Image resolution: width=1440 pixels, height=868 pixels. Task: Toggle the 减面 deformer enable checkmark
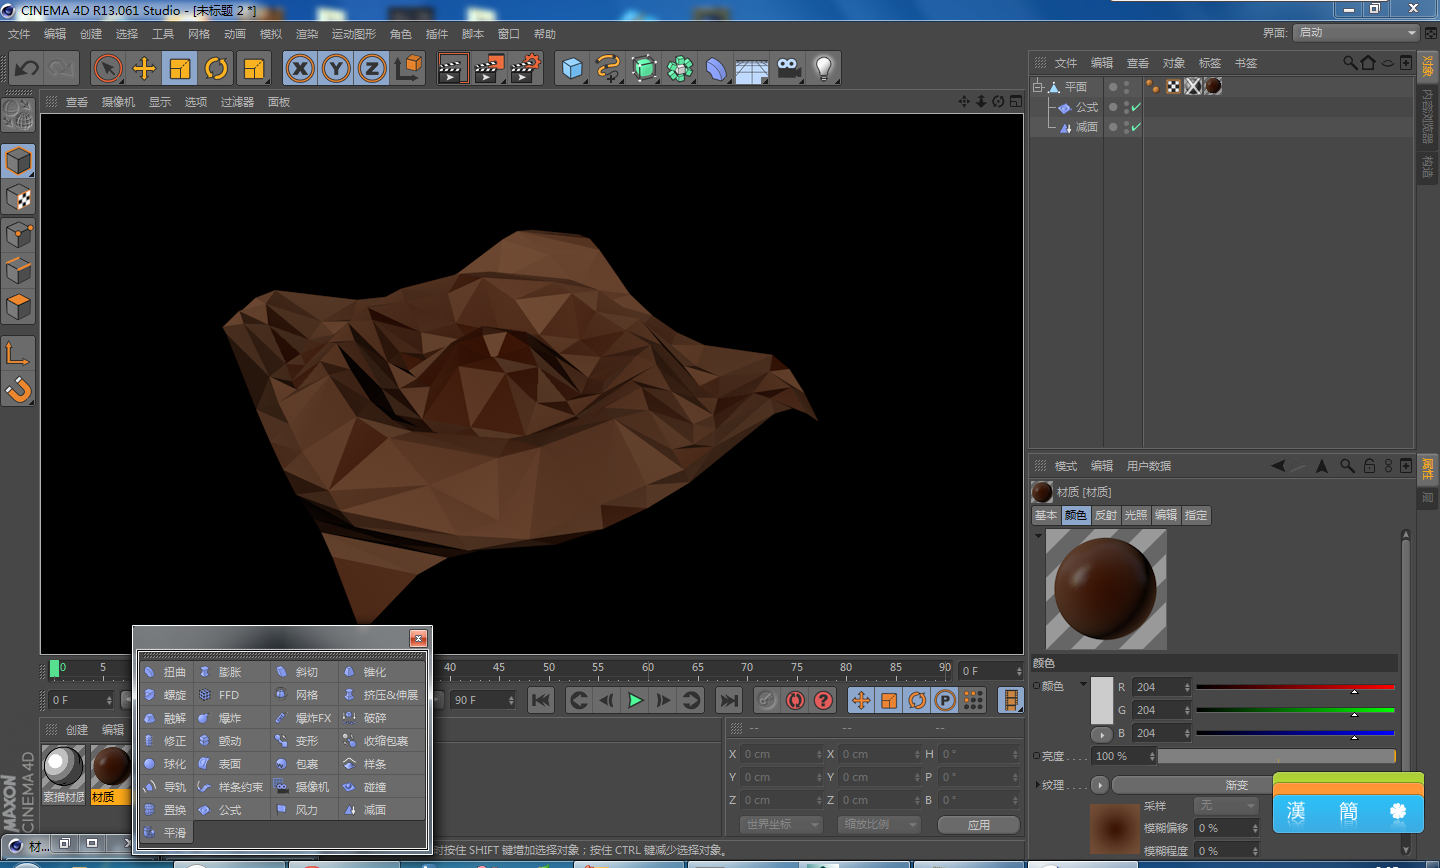click(x=1136, y=127)
